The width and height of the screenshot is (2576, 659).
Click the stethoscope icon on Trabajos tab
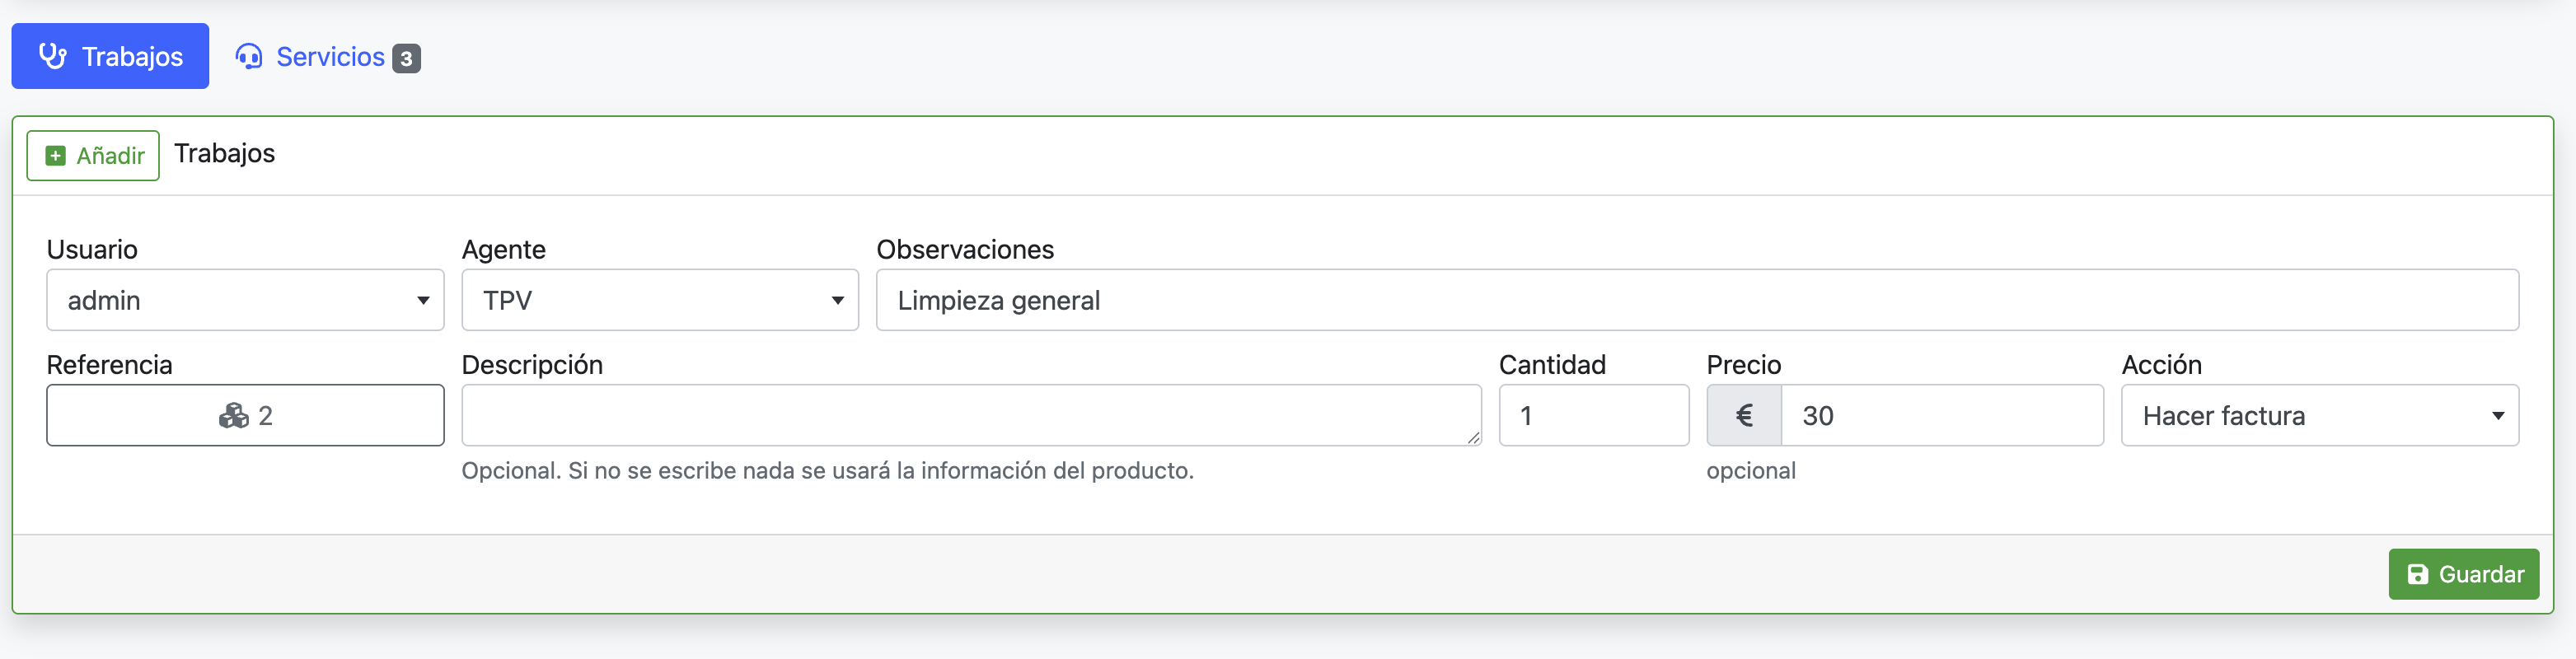(52, 56)
